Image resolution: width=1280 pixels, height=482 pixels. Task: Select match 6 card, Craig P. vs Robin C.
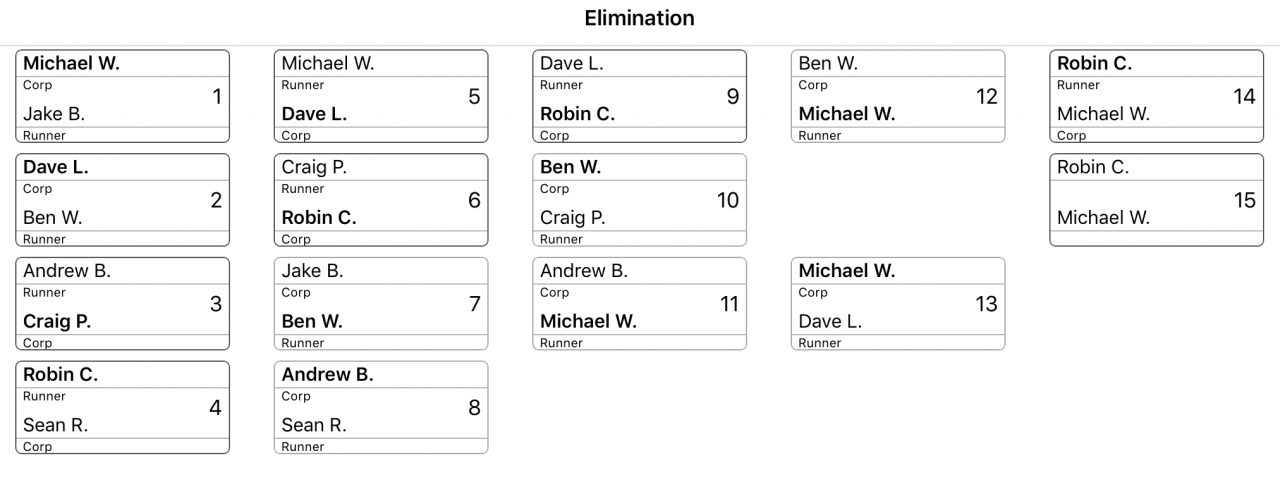coord(381,200)
